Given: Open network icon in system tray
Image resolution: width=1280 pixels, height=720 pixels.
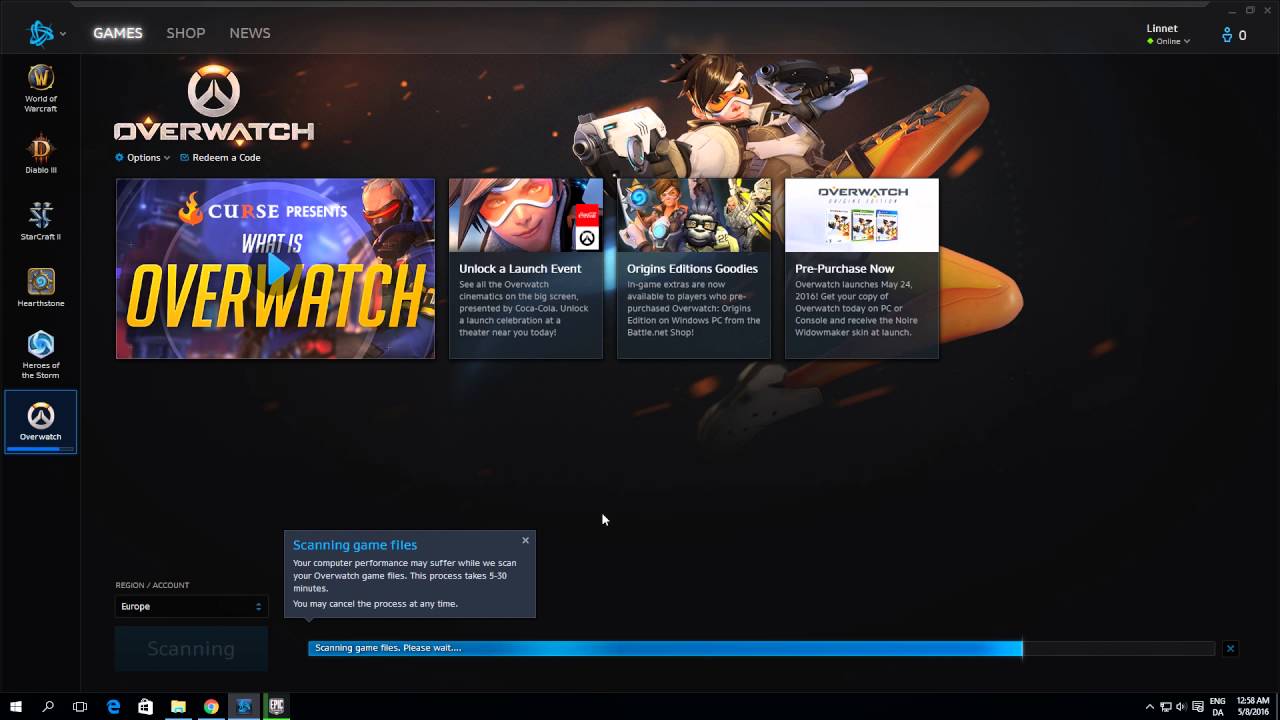Looking at the screenshot, I should (1166, 706).
